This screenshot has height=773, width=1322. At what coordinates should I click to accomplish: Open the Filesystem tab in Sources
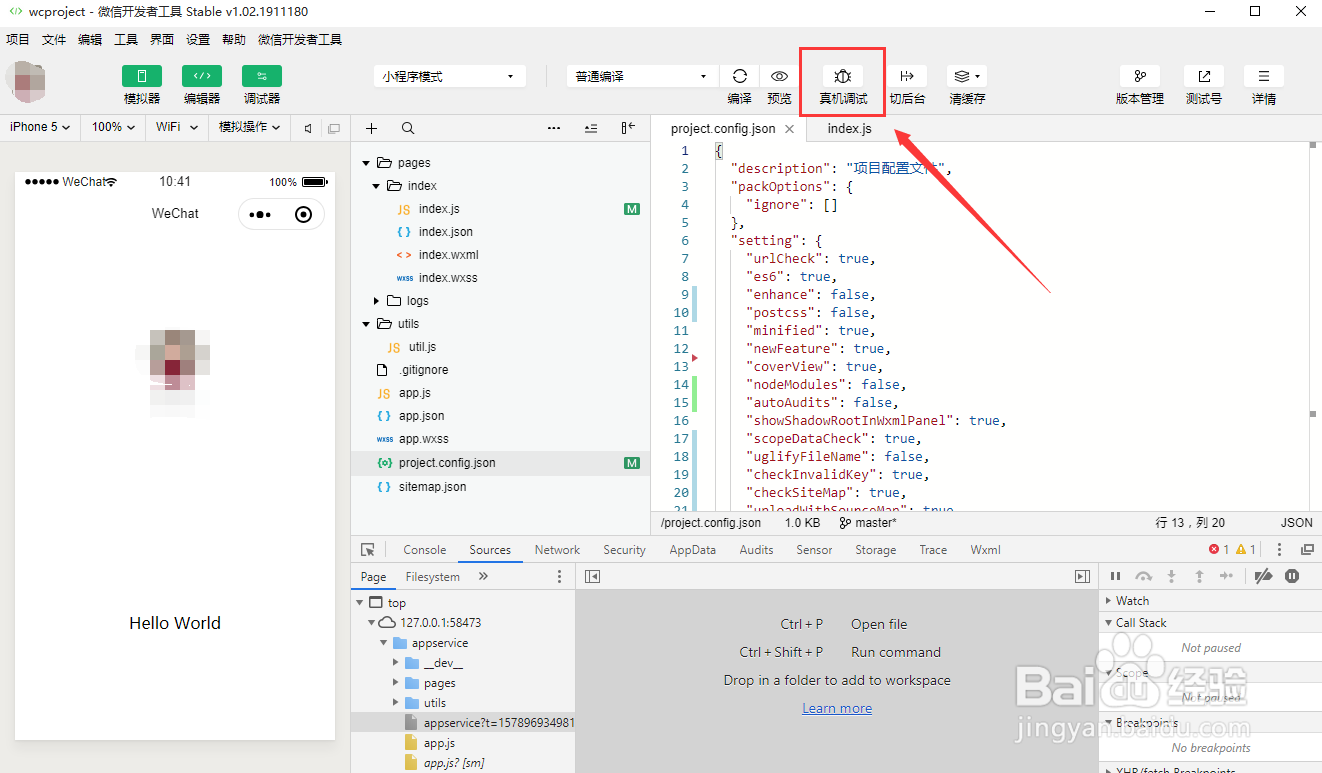(433, 577)
